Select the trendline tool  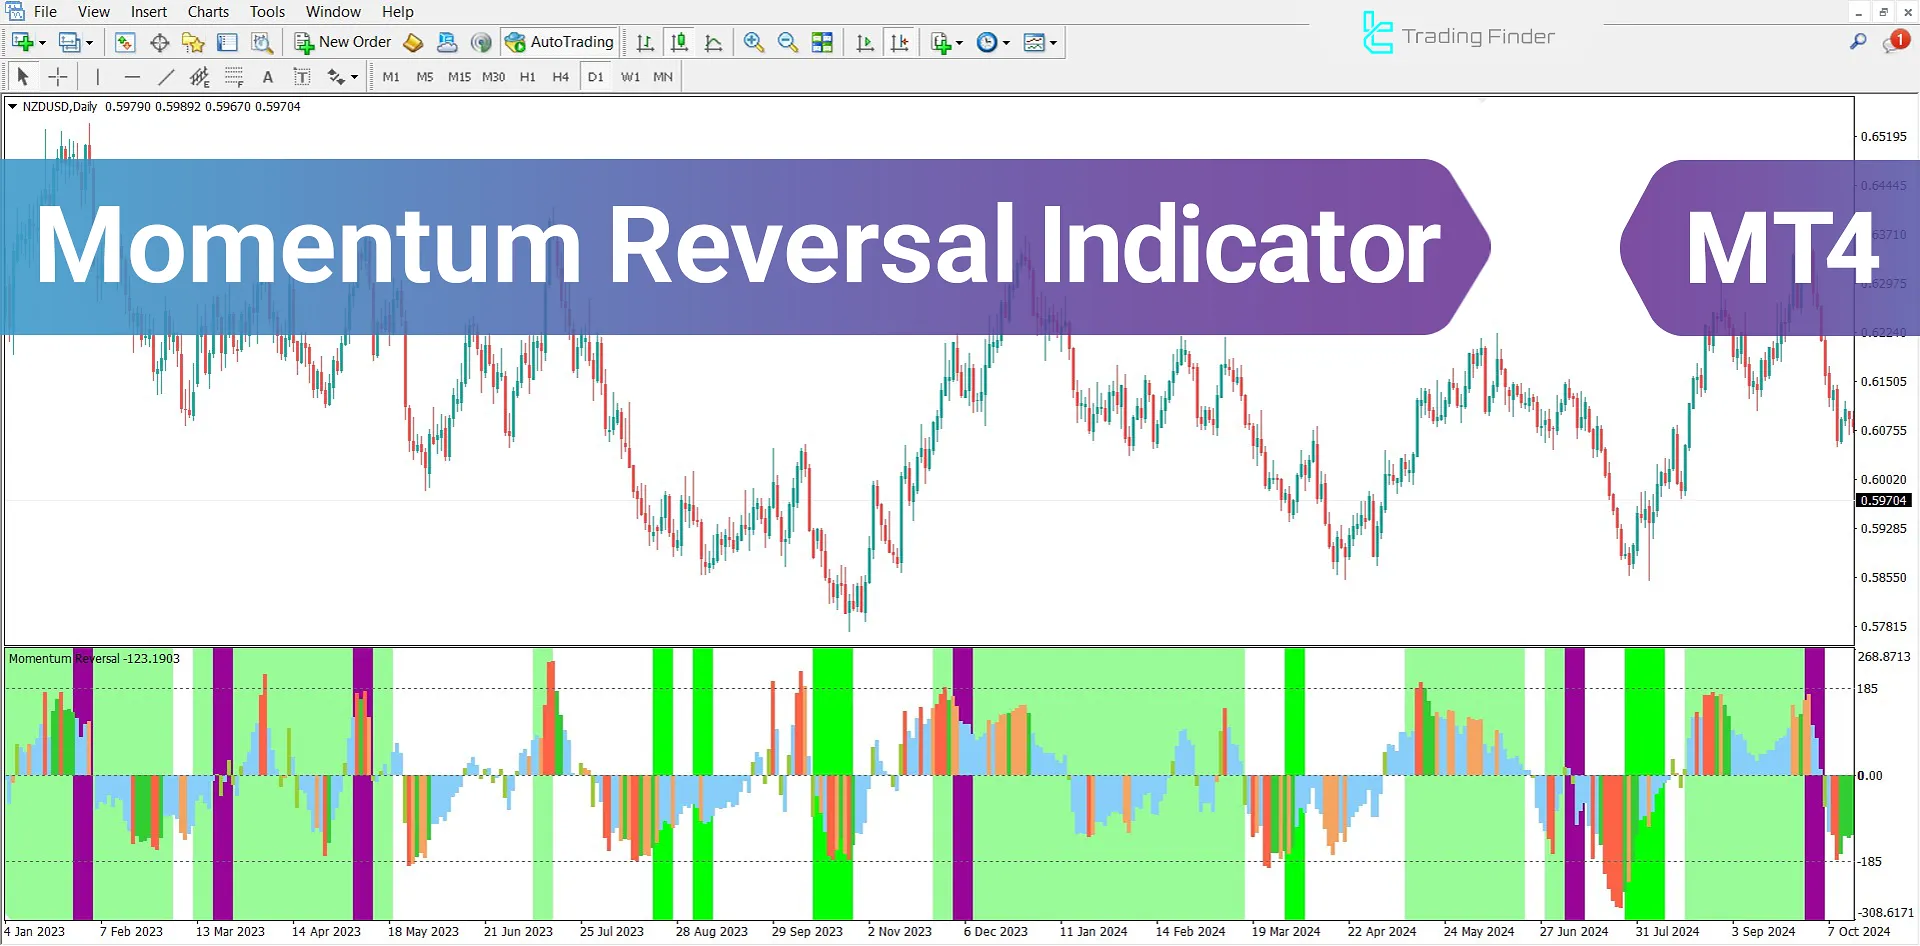pyautogui.click(x=166, y=76)
